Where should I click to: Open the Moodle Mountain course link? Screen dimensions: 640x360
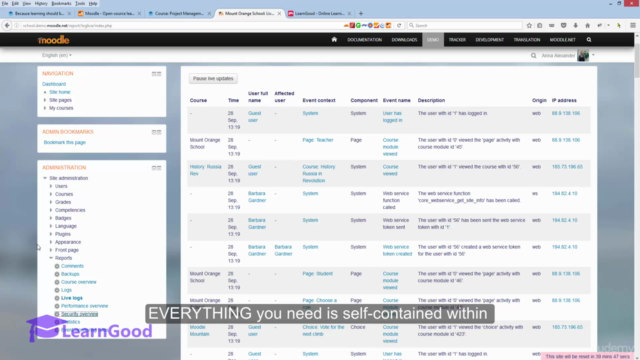200,331
